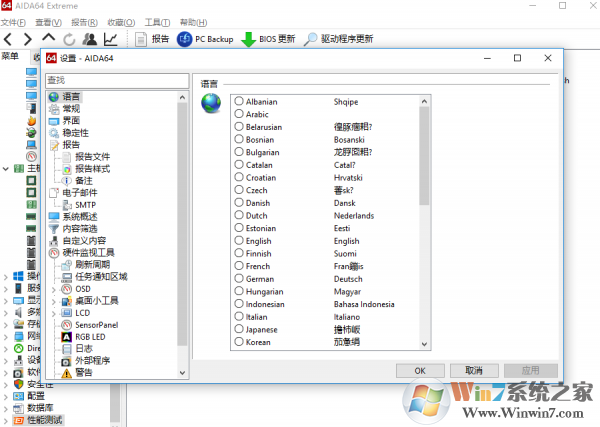600x427 pixels.
Task: Choose Japanese language radio button
Action: 239,329
